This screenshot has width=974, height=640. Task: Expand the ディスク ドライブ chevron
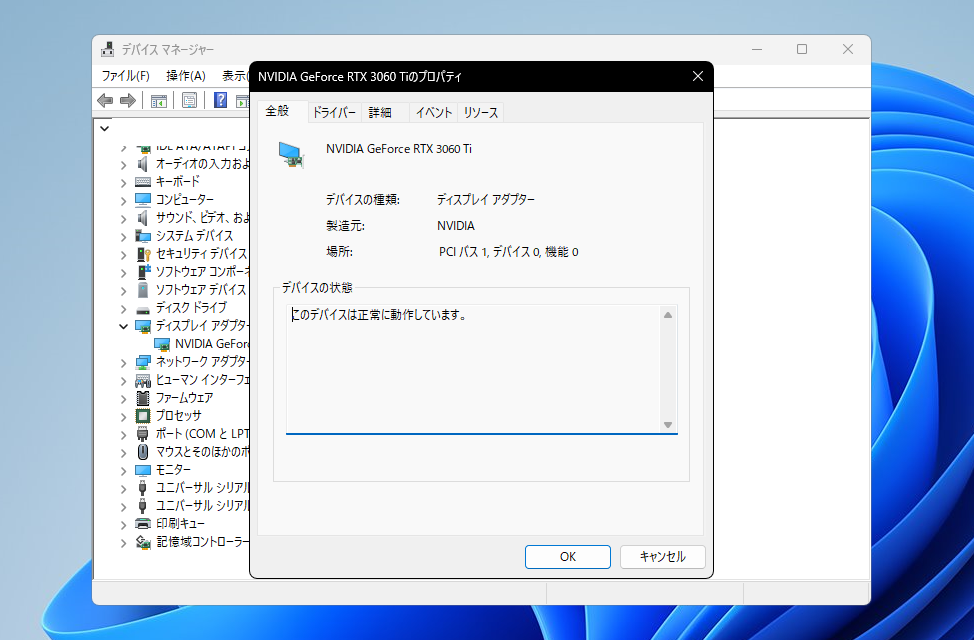point(124,309)
